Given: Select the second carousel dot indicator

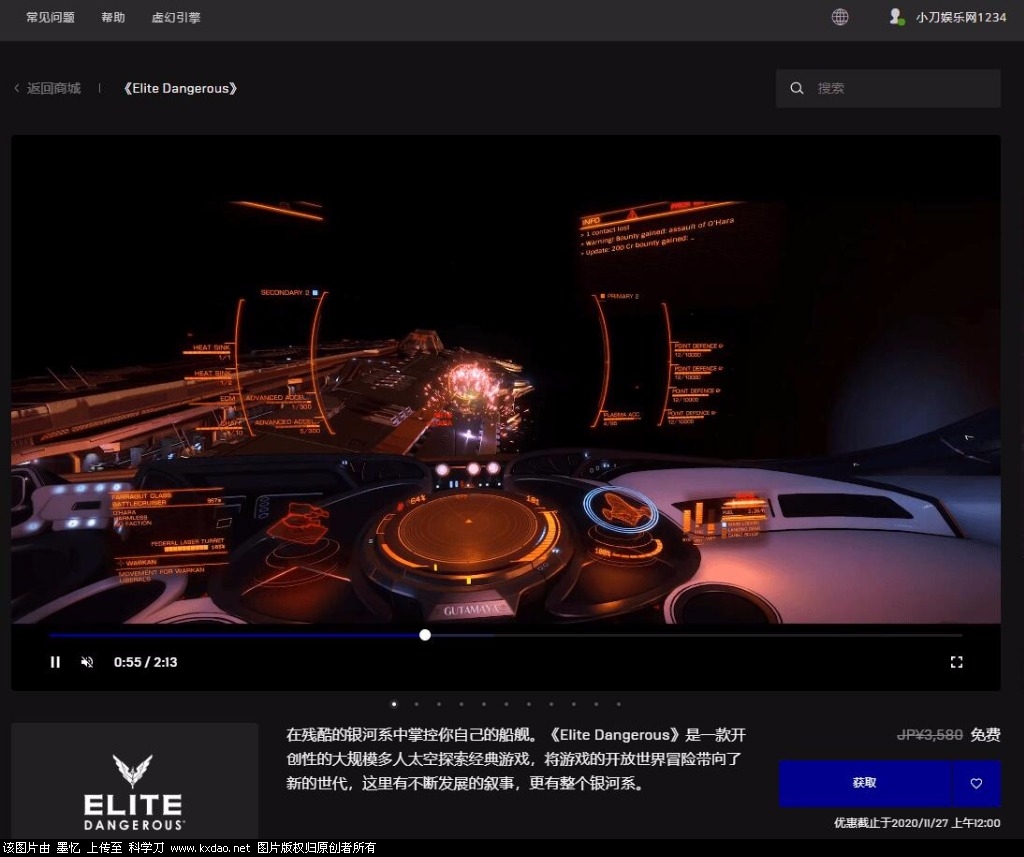Looking at the screenshot, I should coord(416,704).
